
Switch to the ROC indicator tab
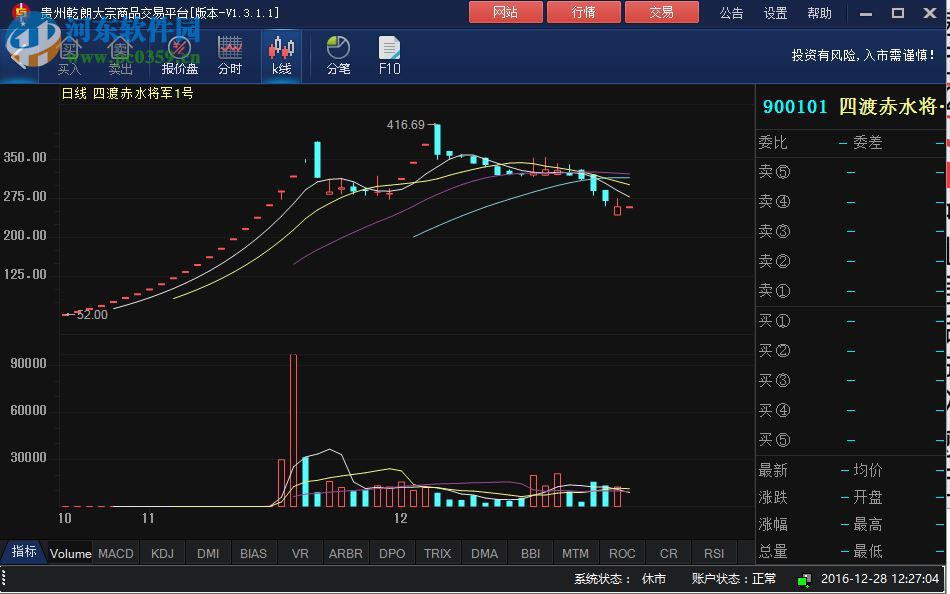622,553
